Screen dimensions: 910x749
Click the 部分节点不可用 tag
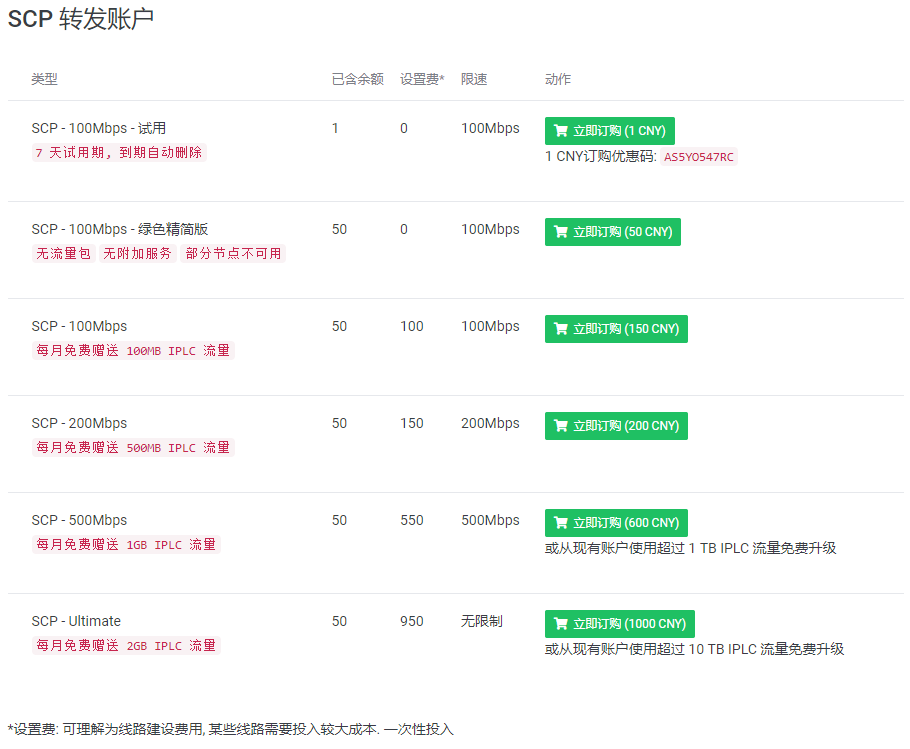233,254
